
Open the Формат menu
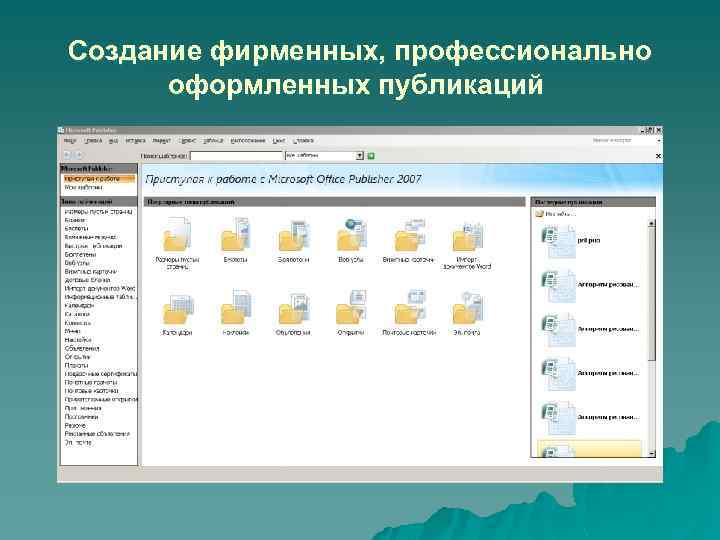click(161, 141)
